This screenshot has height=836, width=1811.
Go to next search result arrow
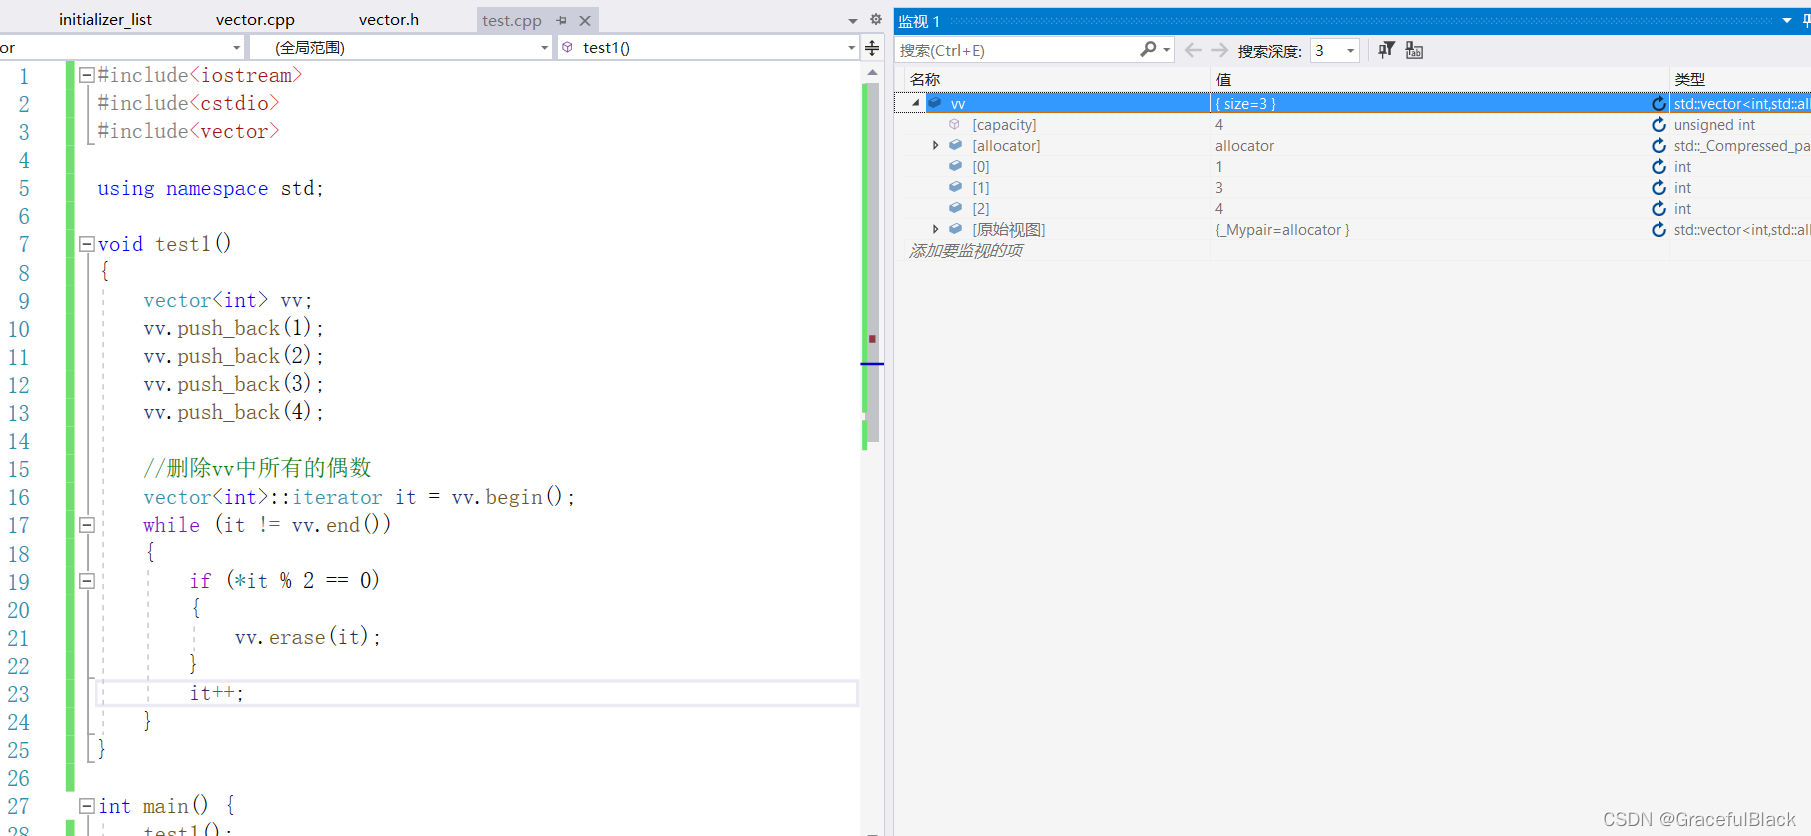click(1219, 50)
